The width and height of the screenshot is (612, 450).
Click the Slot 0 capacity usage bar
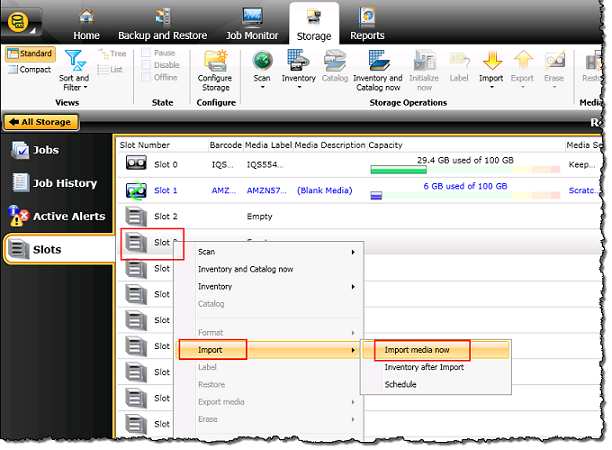click(457, 169)
